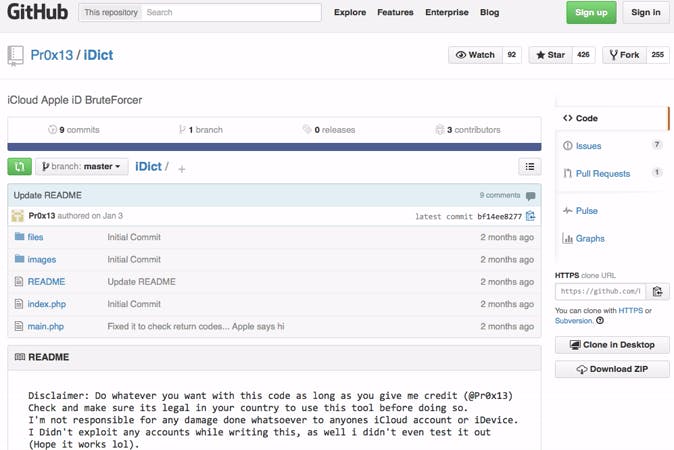The image size is (674, 450).
Task: Click the language statistics color bar
Action: click(x=274, y=147)
